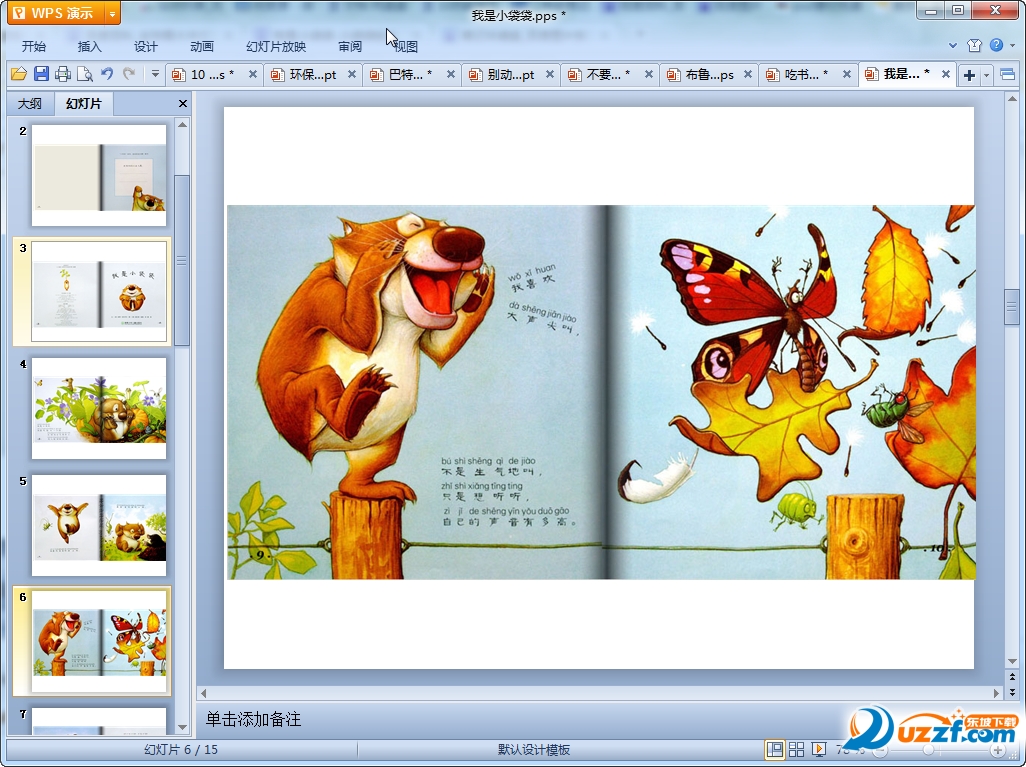Open the dropdown arrow next to Help
The height and width of the screenshot is (767, 1026).
coord(1012,45)
